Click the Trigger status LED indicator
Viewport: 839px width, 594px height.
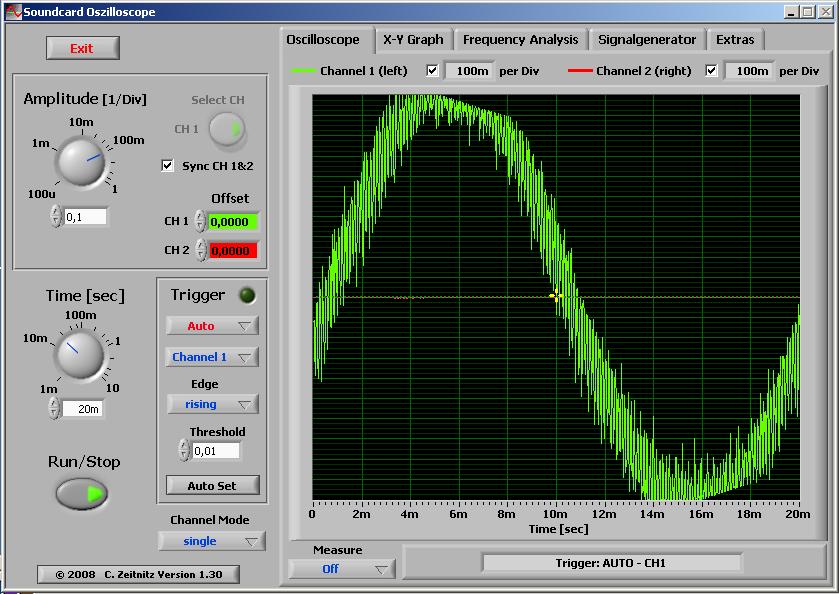click(x=246, y=295)
